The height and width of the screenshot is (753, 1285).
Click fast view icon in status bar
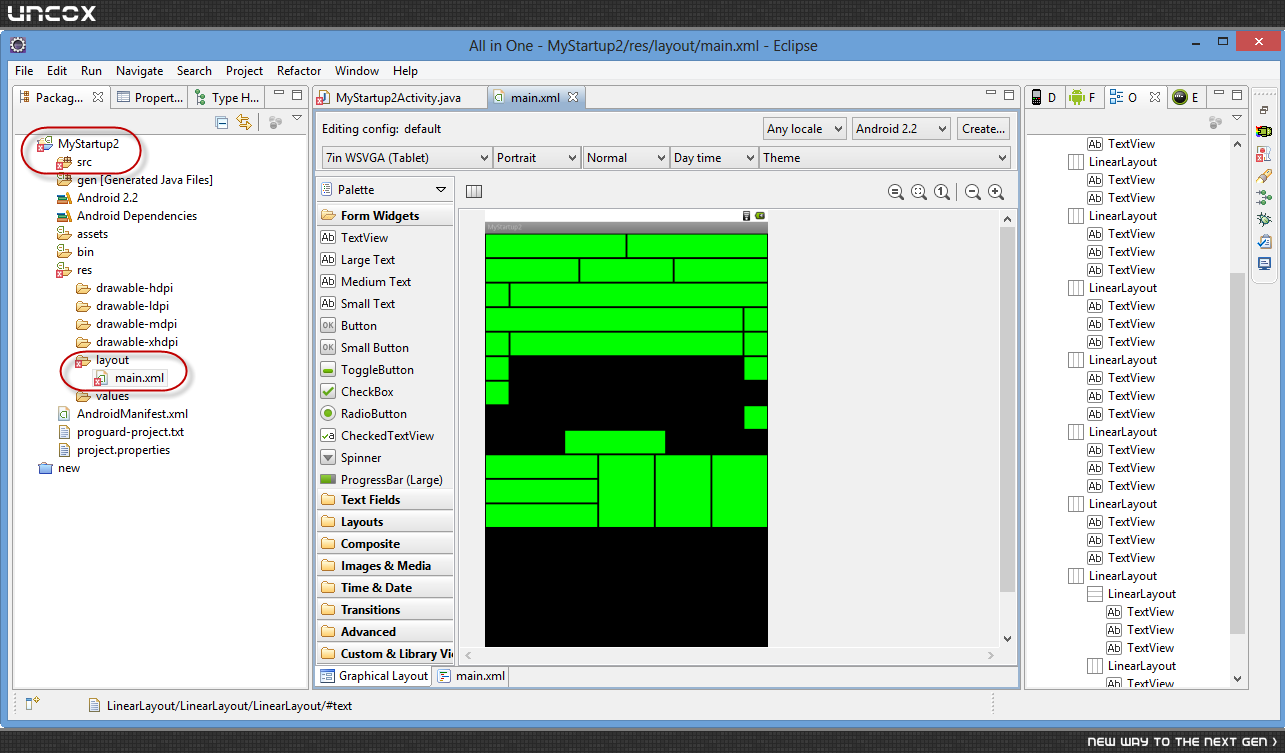pyautogui.click(x=33, y=704)
